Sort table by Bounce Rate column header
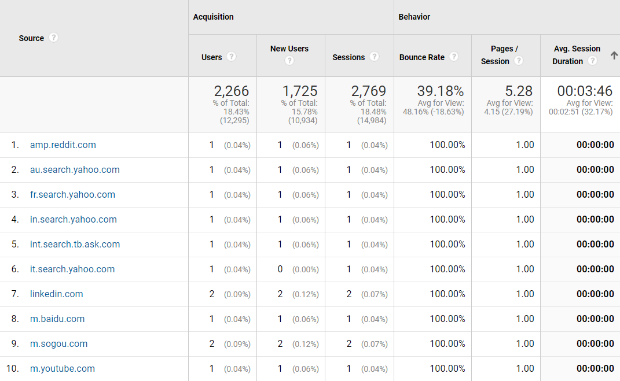This screenshot has height=381, width=620. pyautogui.click(x=422, y=57)
